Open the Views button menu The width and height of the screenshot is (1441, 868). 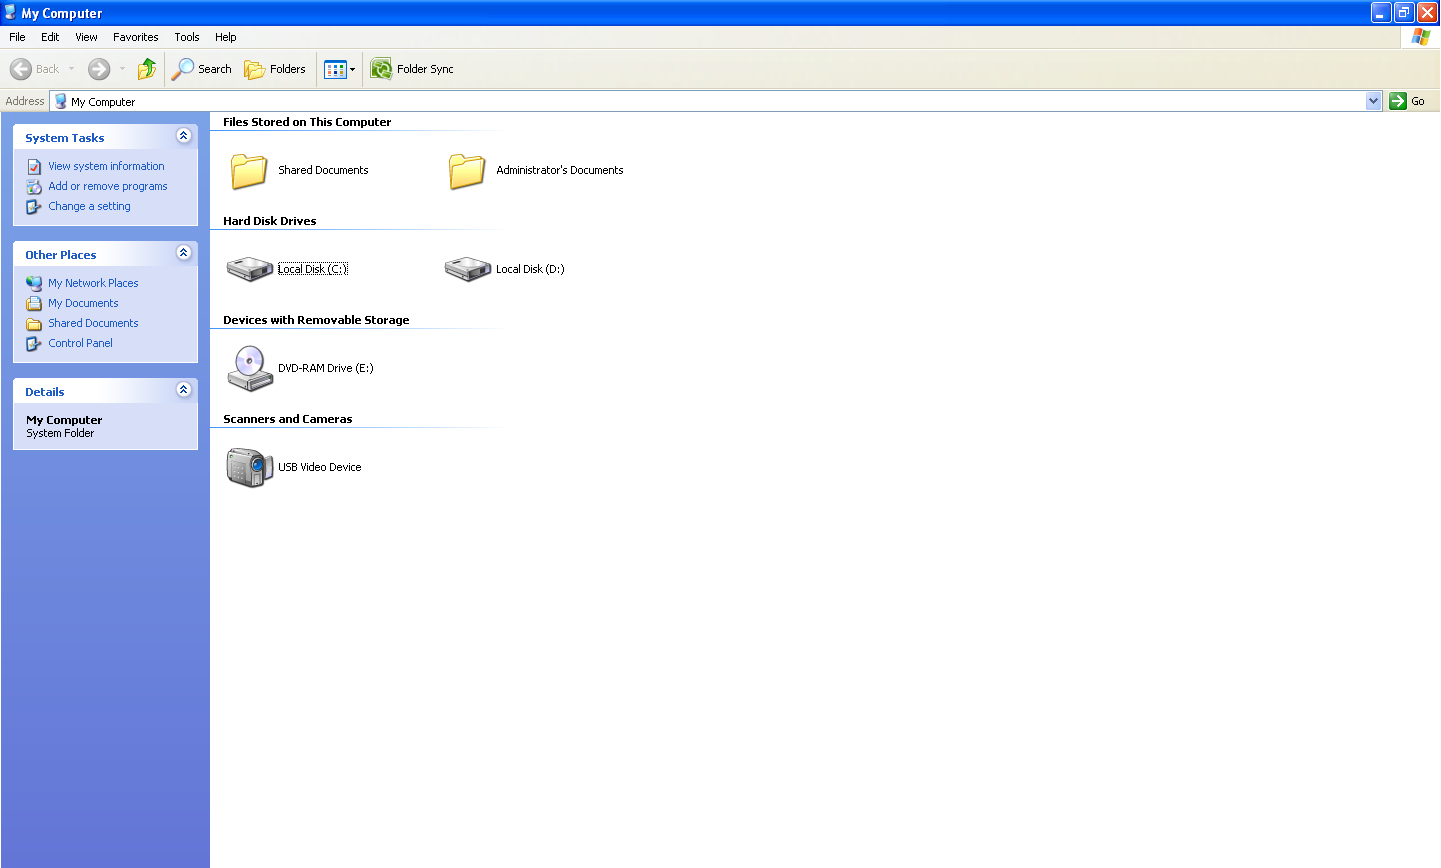[340, 69]
